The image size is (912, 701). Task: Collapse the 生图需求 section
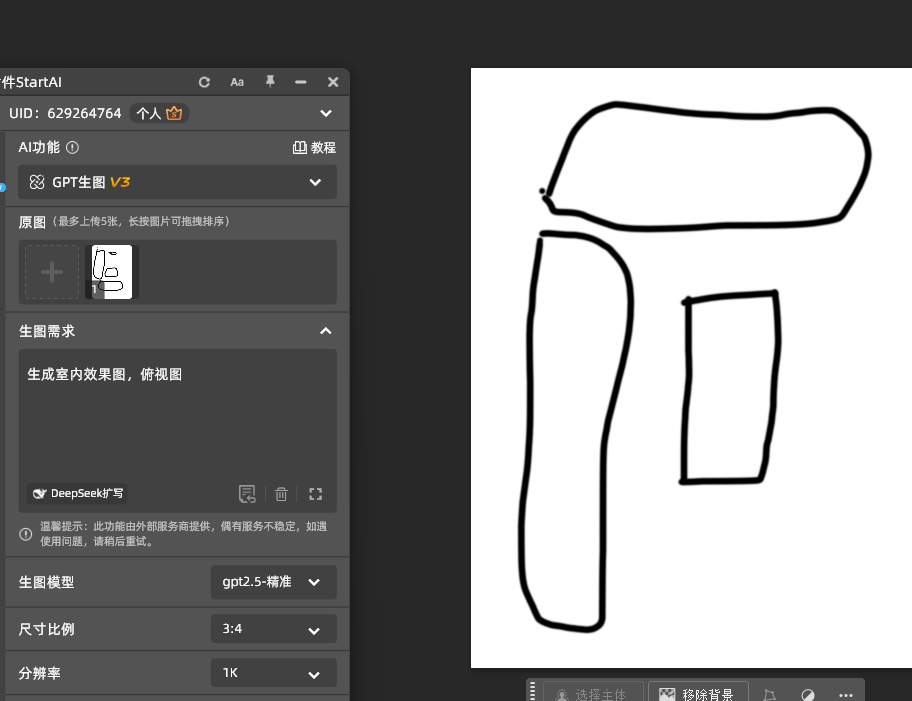point(326,331)
